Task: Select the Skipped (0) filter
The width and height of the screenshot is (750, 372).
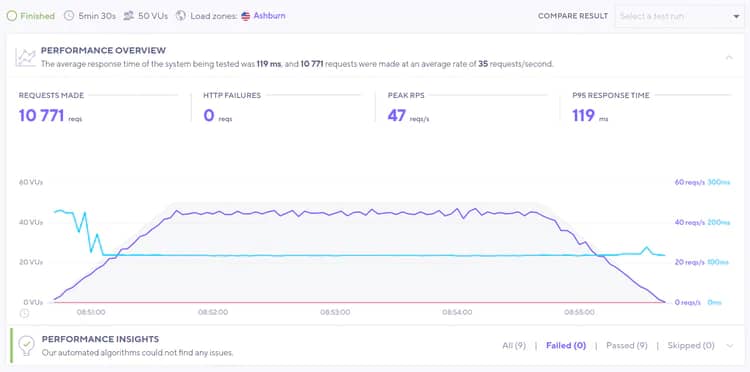Action: coord(691,345)
